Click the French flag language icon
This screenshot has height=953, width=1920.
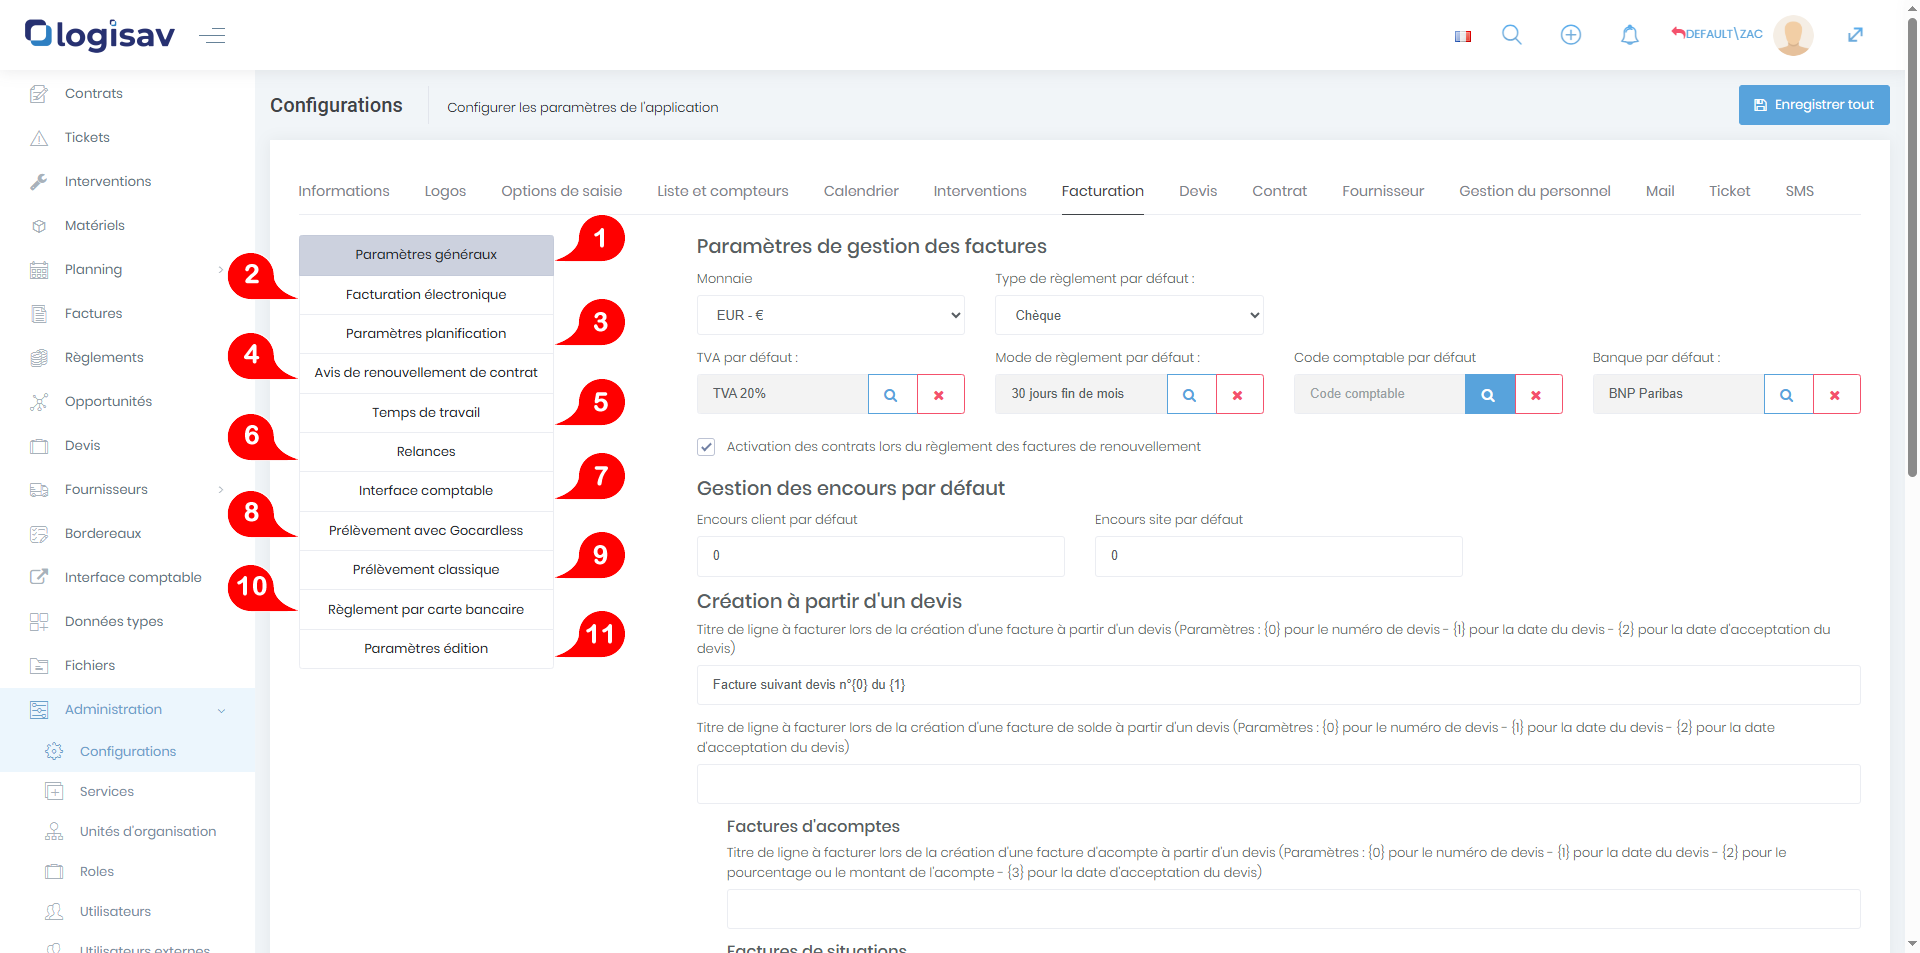coord(1462,36)
